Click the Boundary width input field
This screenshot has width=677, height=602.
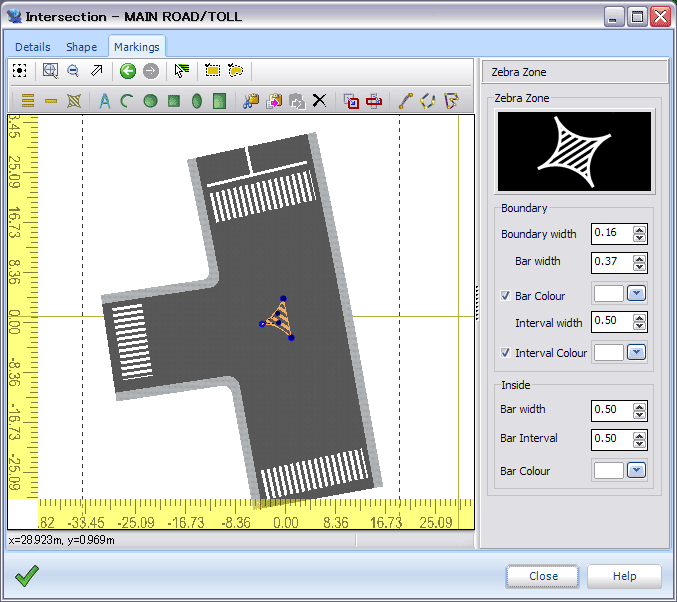tap(612, 234)
